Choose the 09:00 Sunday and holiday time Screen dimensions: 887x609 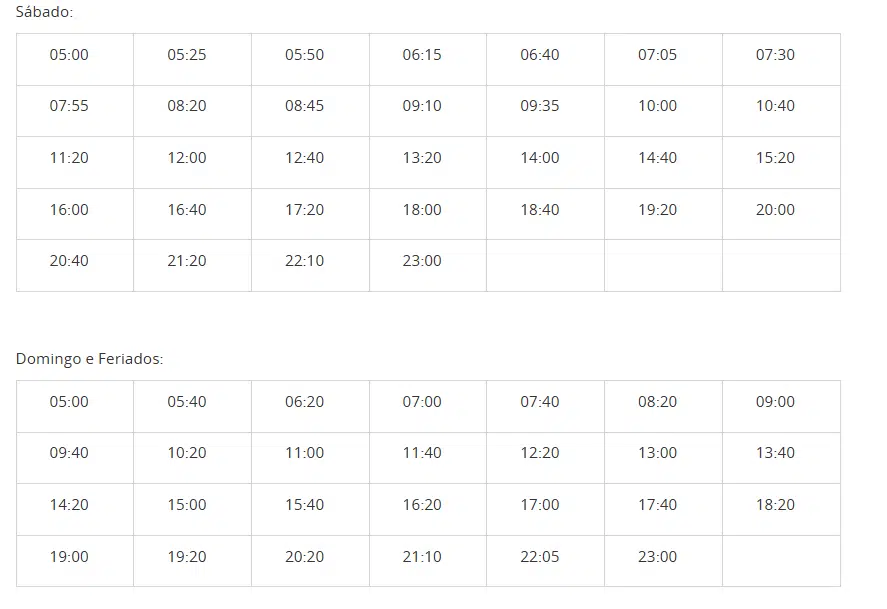pyautogui.click(x=775, y=402)
